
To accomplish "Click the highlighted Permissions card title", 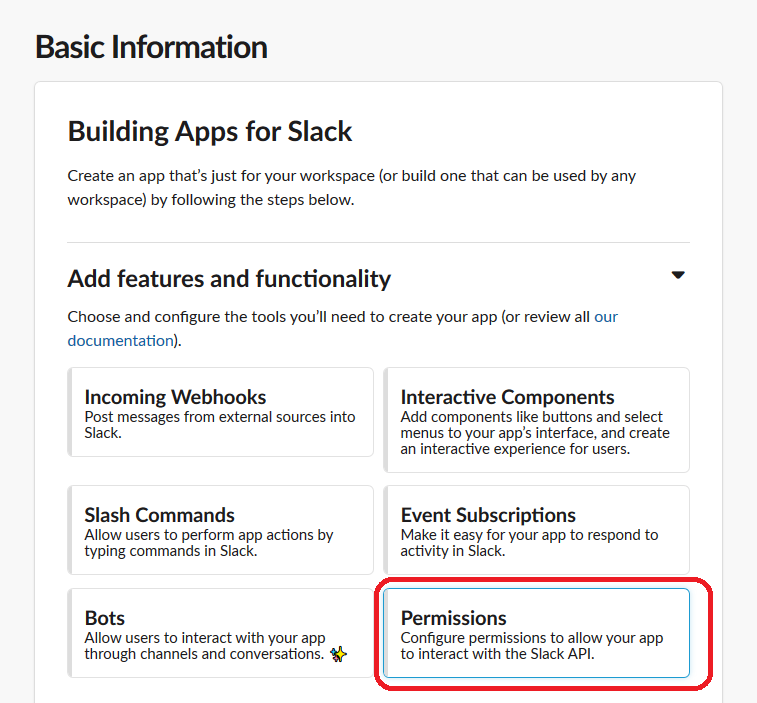I will click(453, 617).
